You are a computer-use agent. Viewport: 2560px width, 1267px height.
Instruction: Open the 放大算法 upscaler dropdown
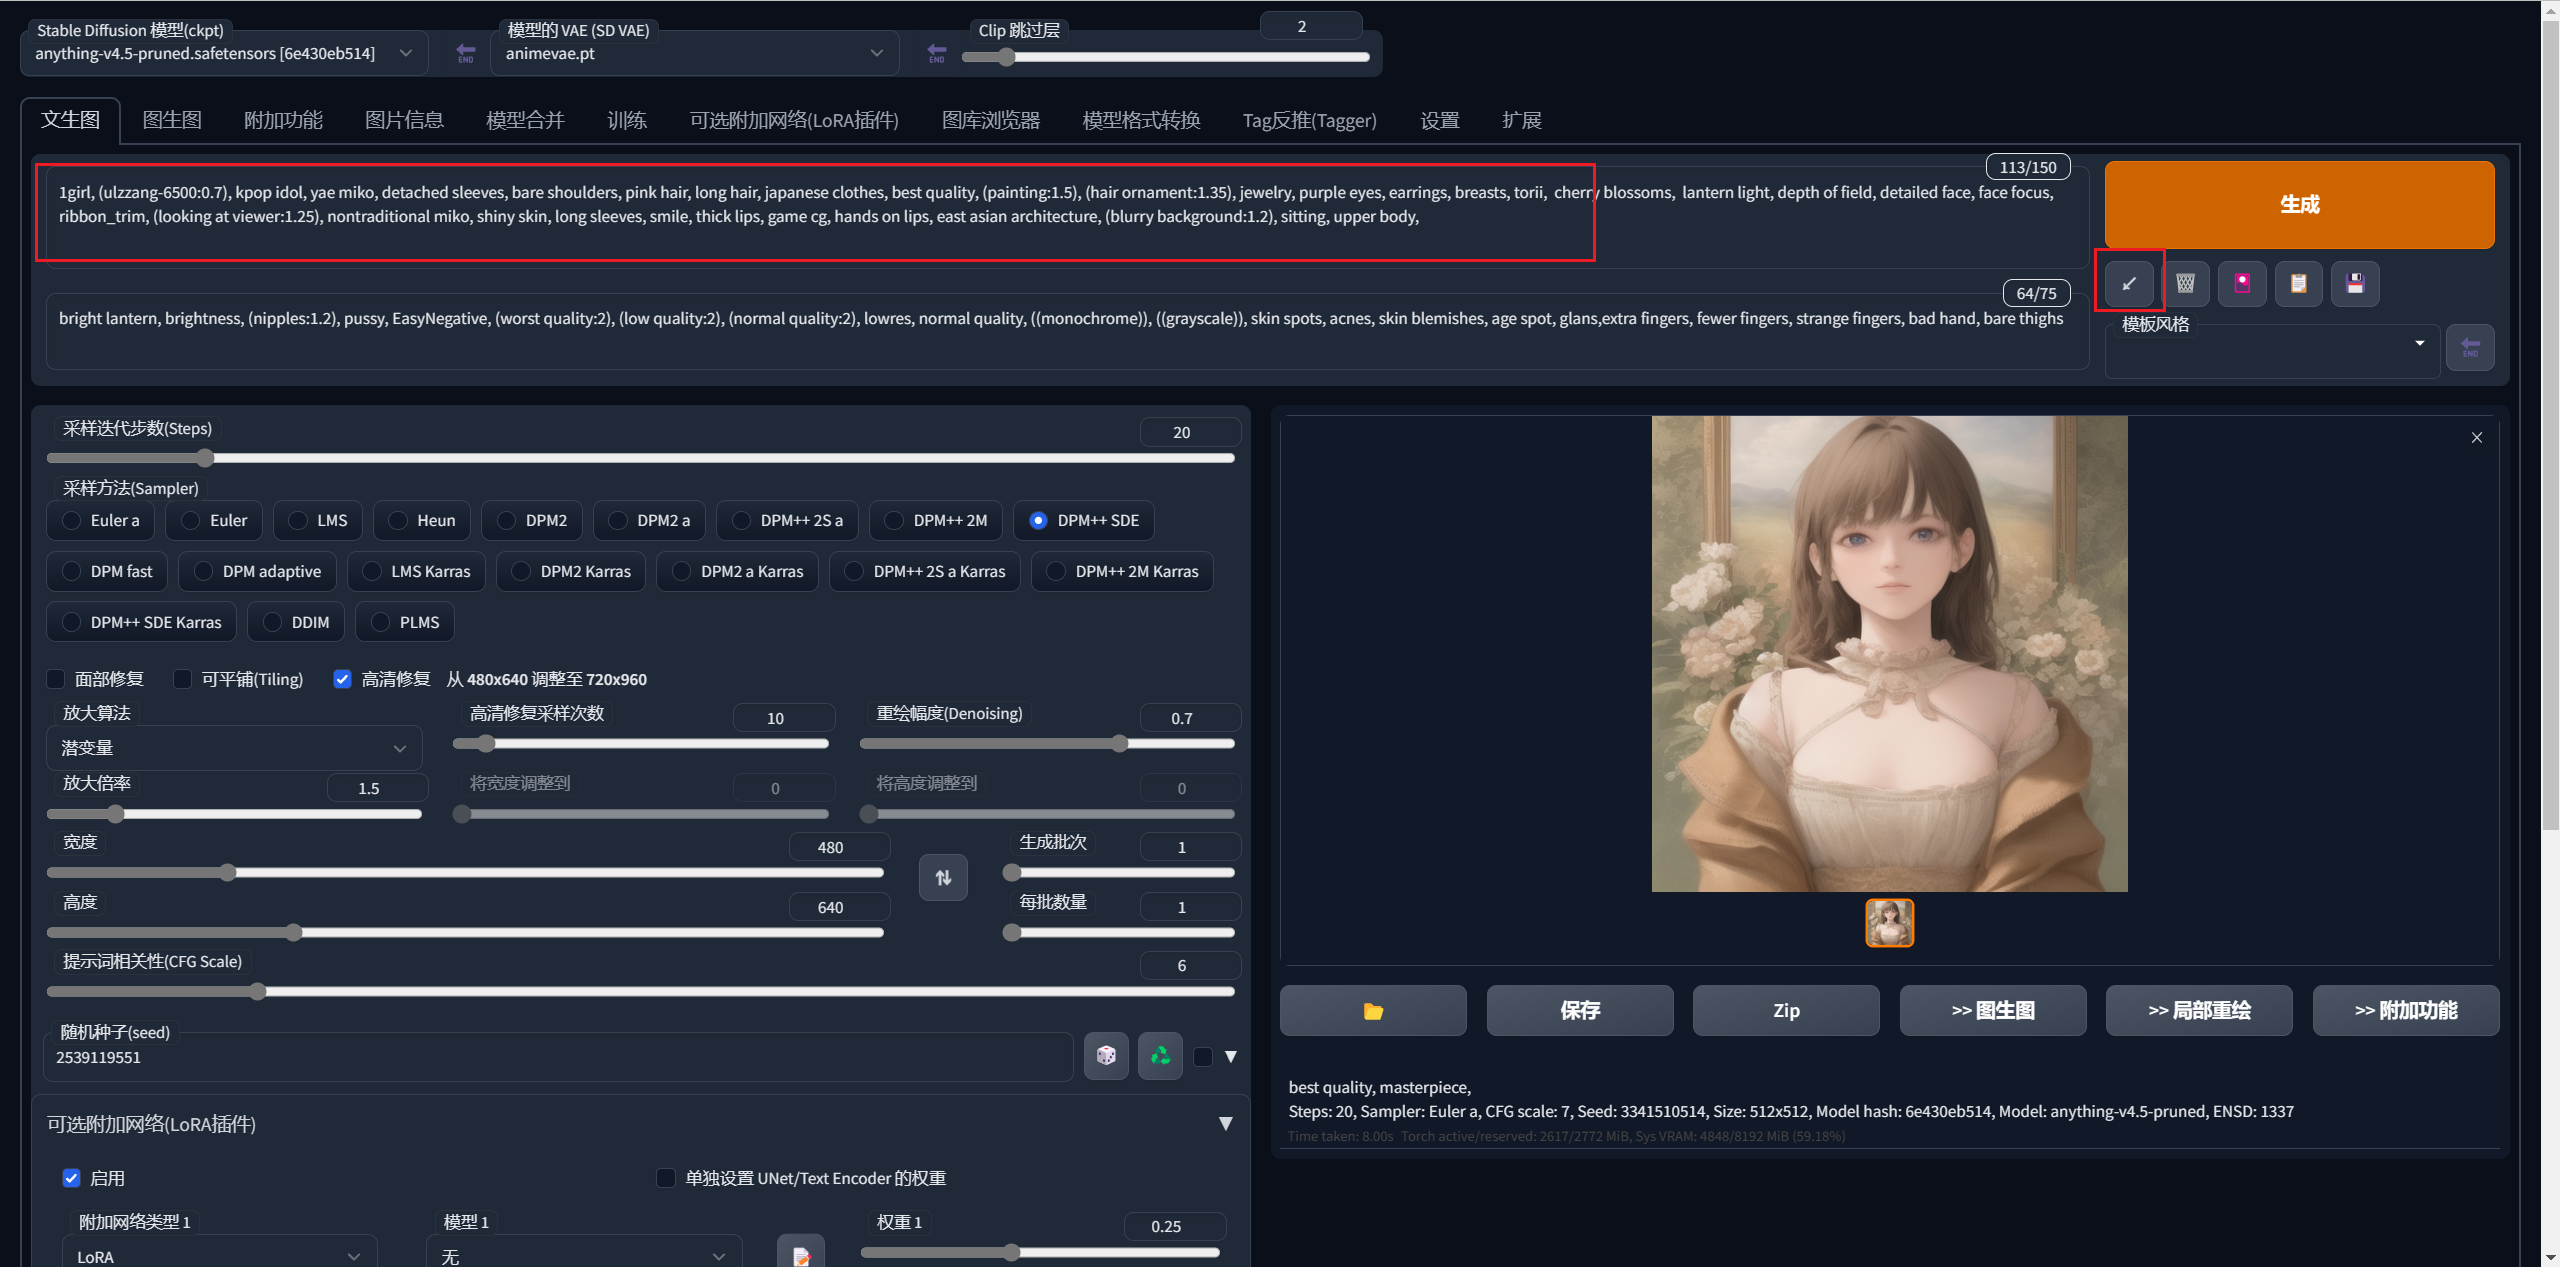pos(234,749)
